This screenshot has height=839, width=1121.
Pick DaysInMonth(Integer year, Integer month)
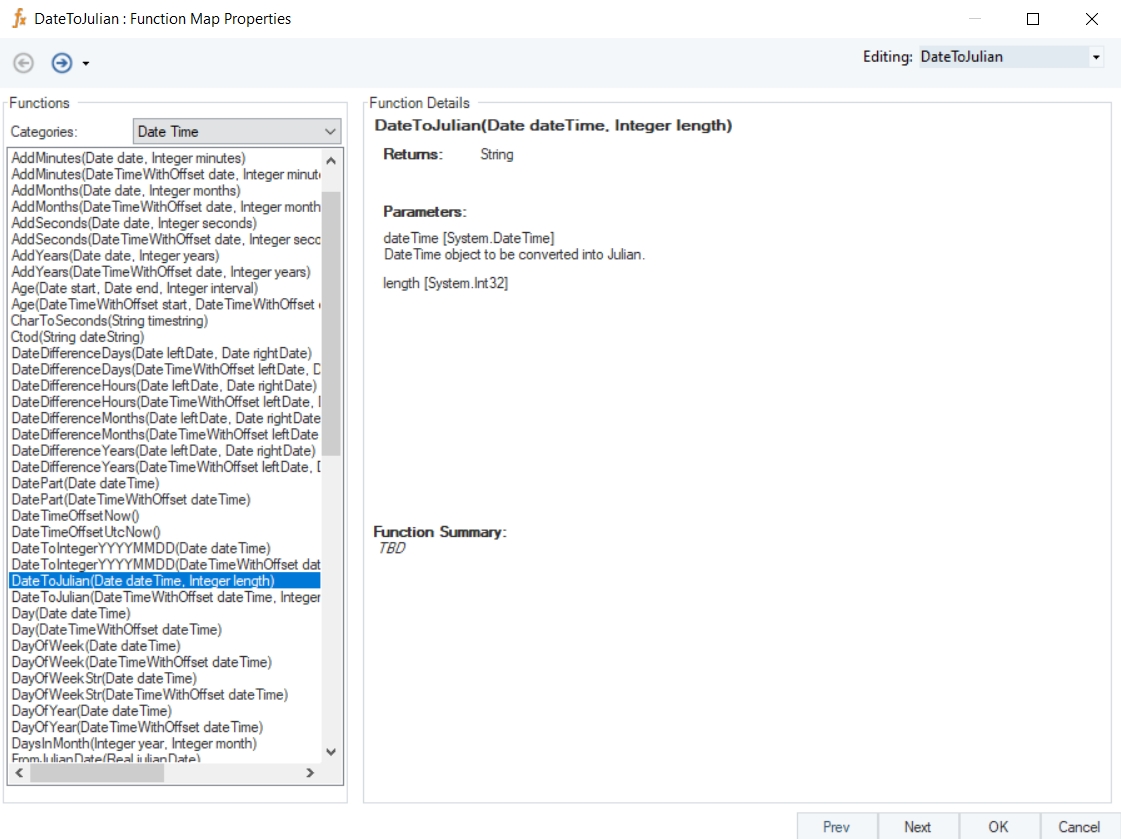[133, 743]
